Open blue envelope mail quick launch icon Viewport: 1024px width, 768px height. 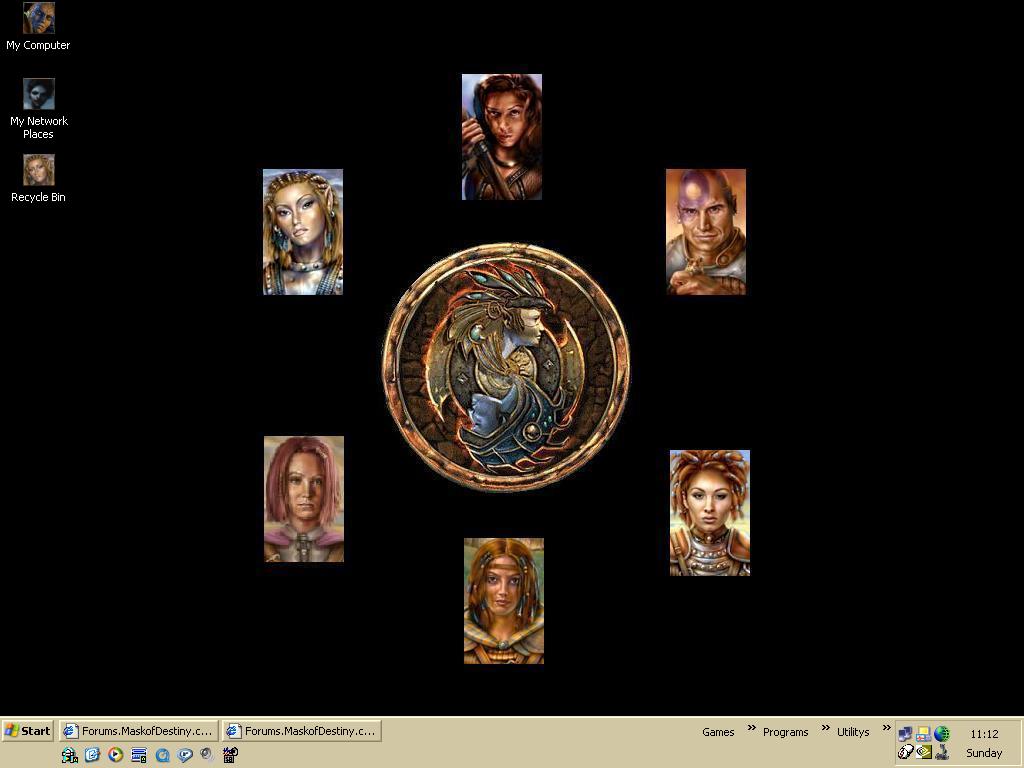[x=92, y=756]
